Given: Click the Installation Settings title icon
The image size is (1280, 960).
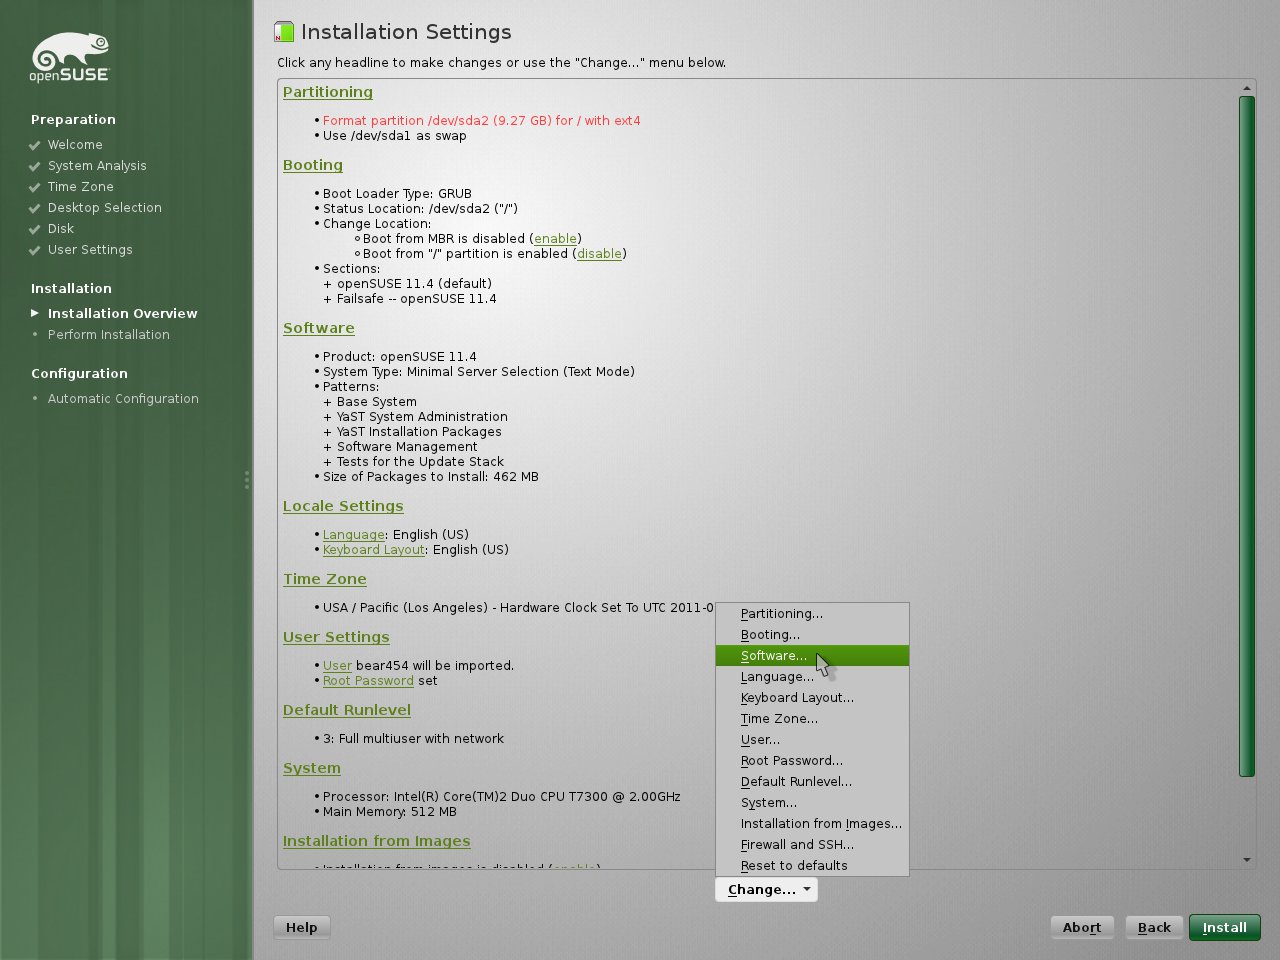Looking at the screenshot, I should click(284, 32).
